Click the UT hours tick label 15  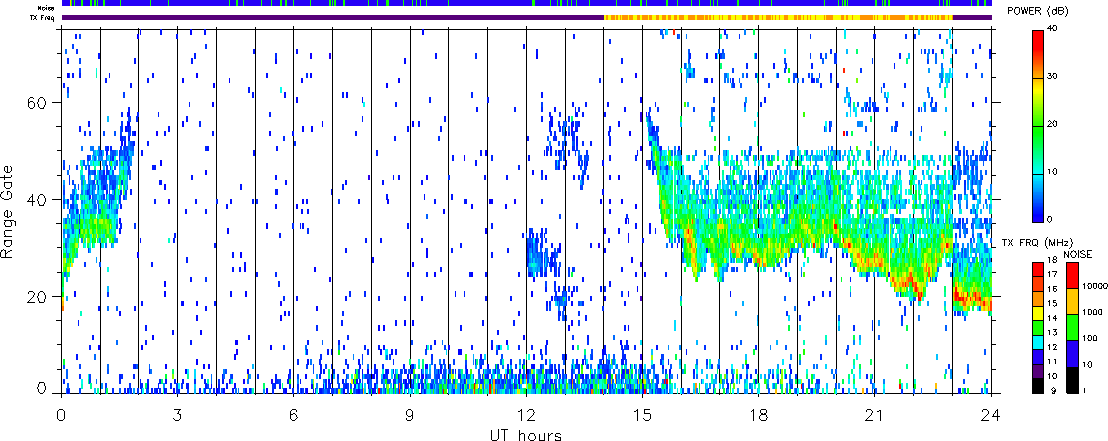click(642, 415)
